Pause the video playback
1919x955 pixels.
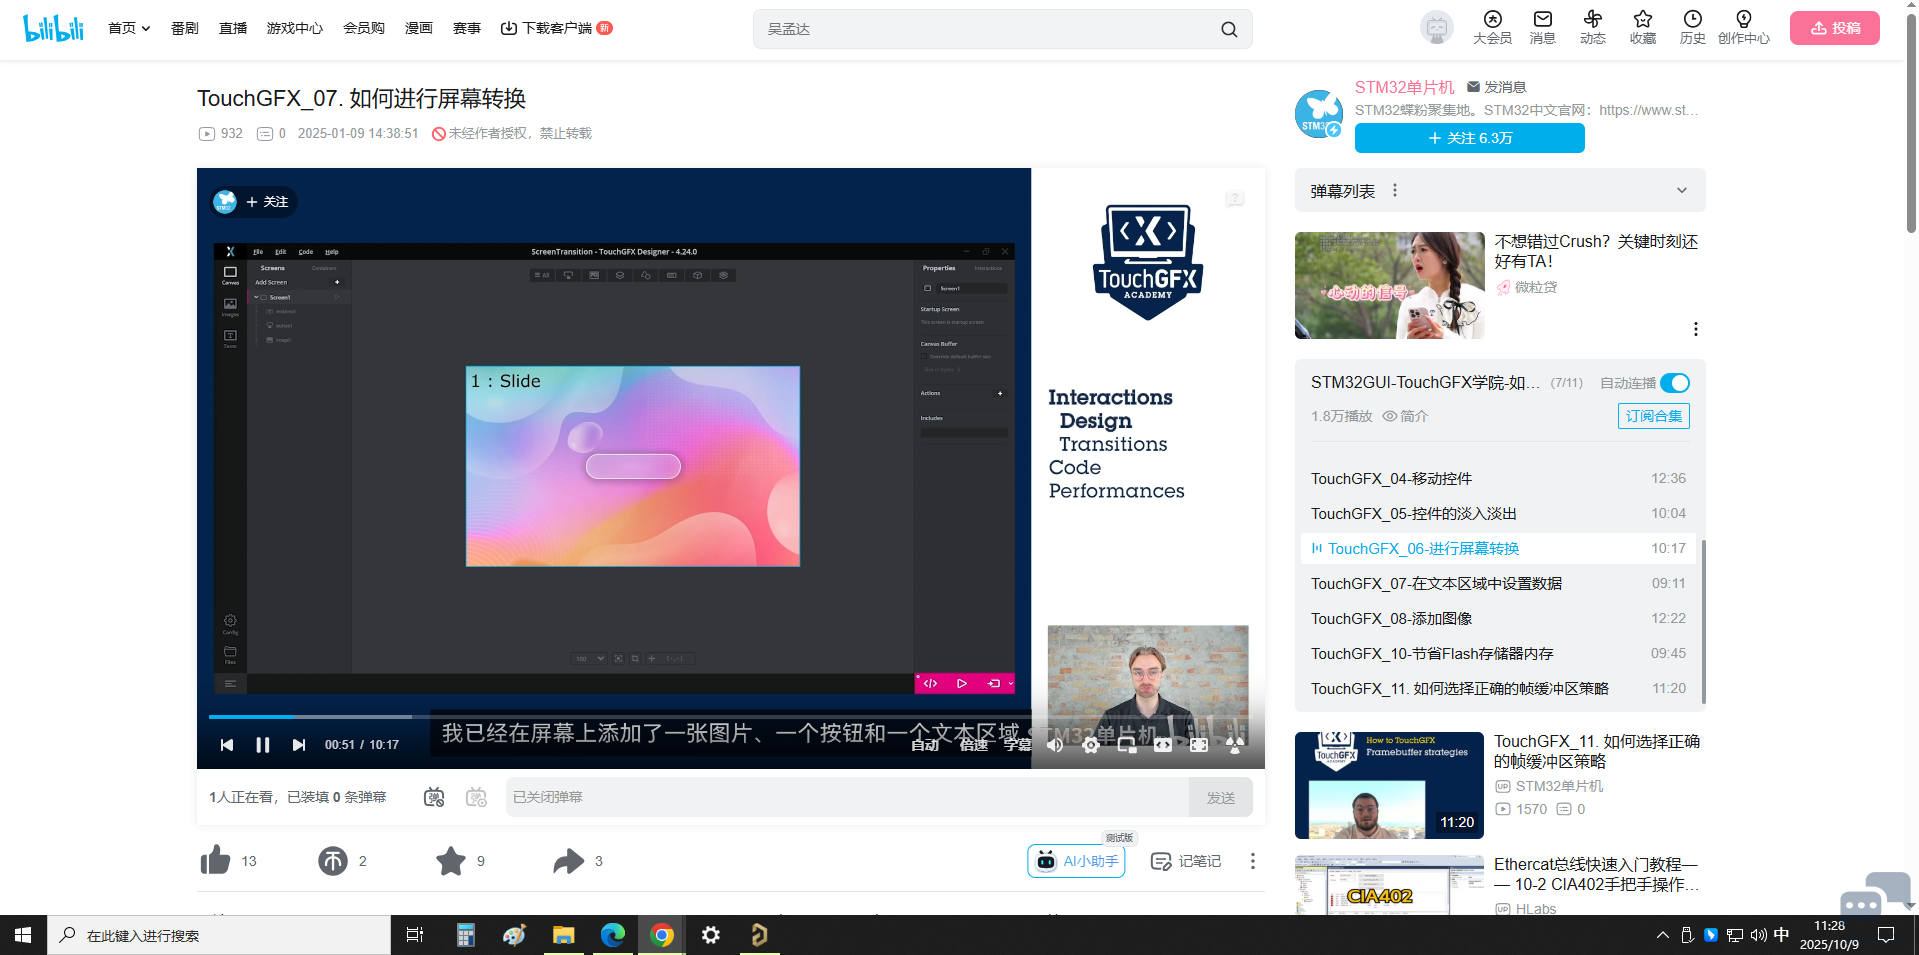click(x=263, y=745)
